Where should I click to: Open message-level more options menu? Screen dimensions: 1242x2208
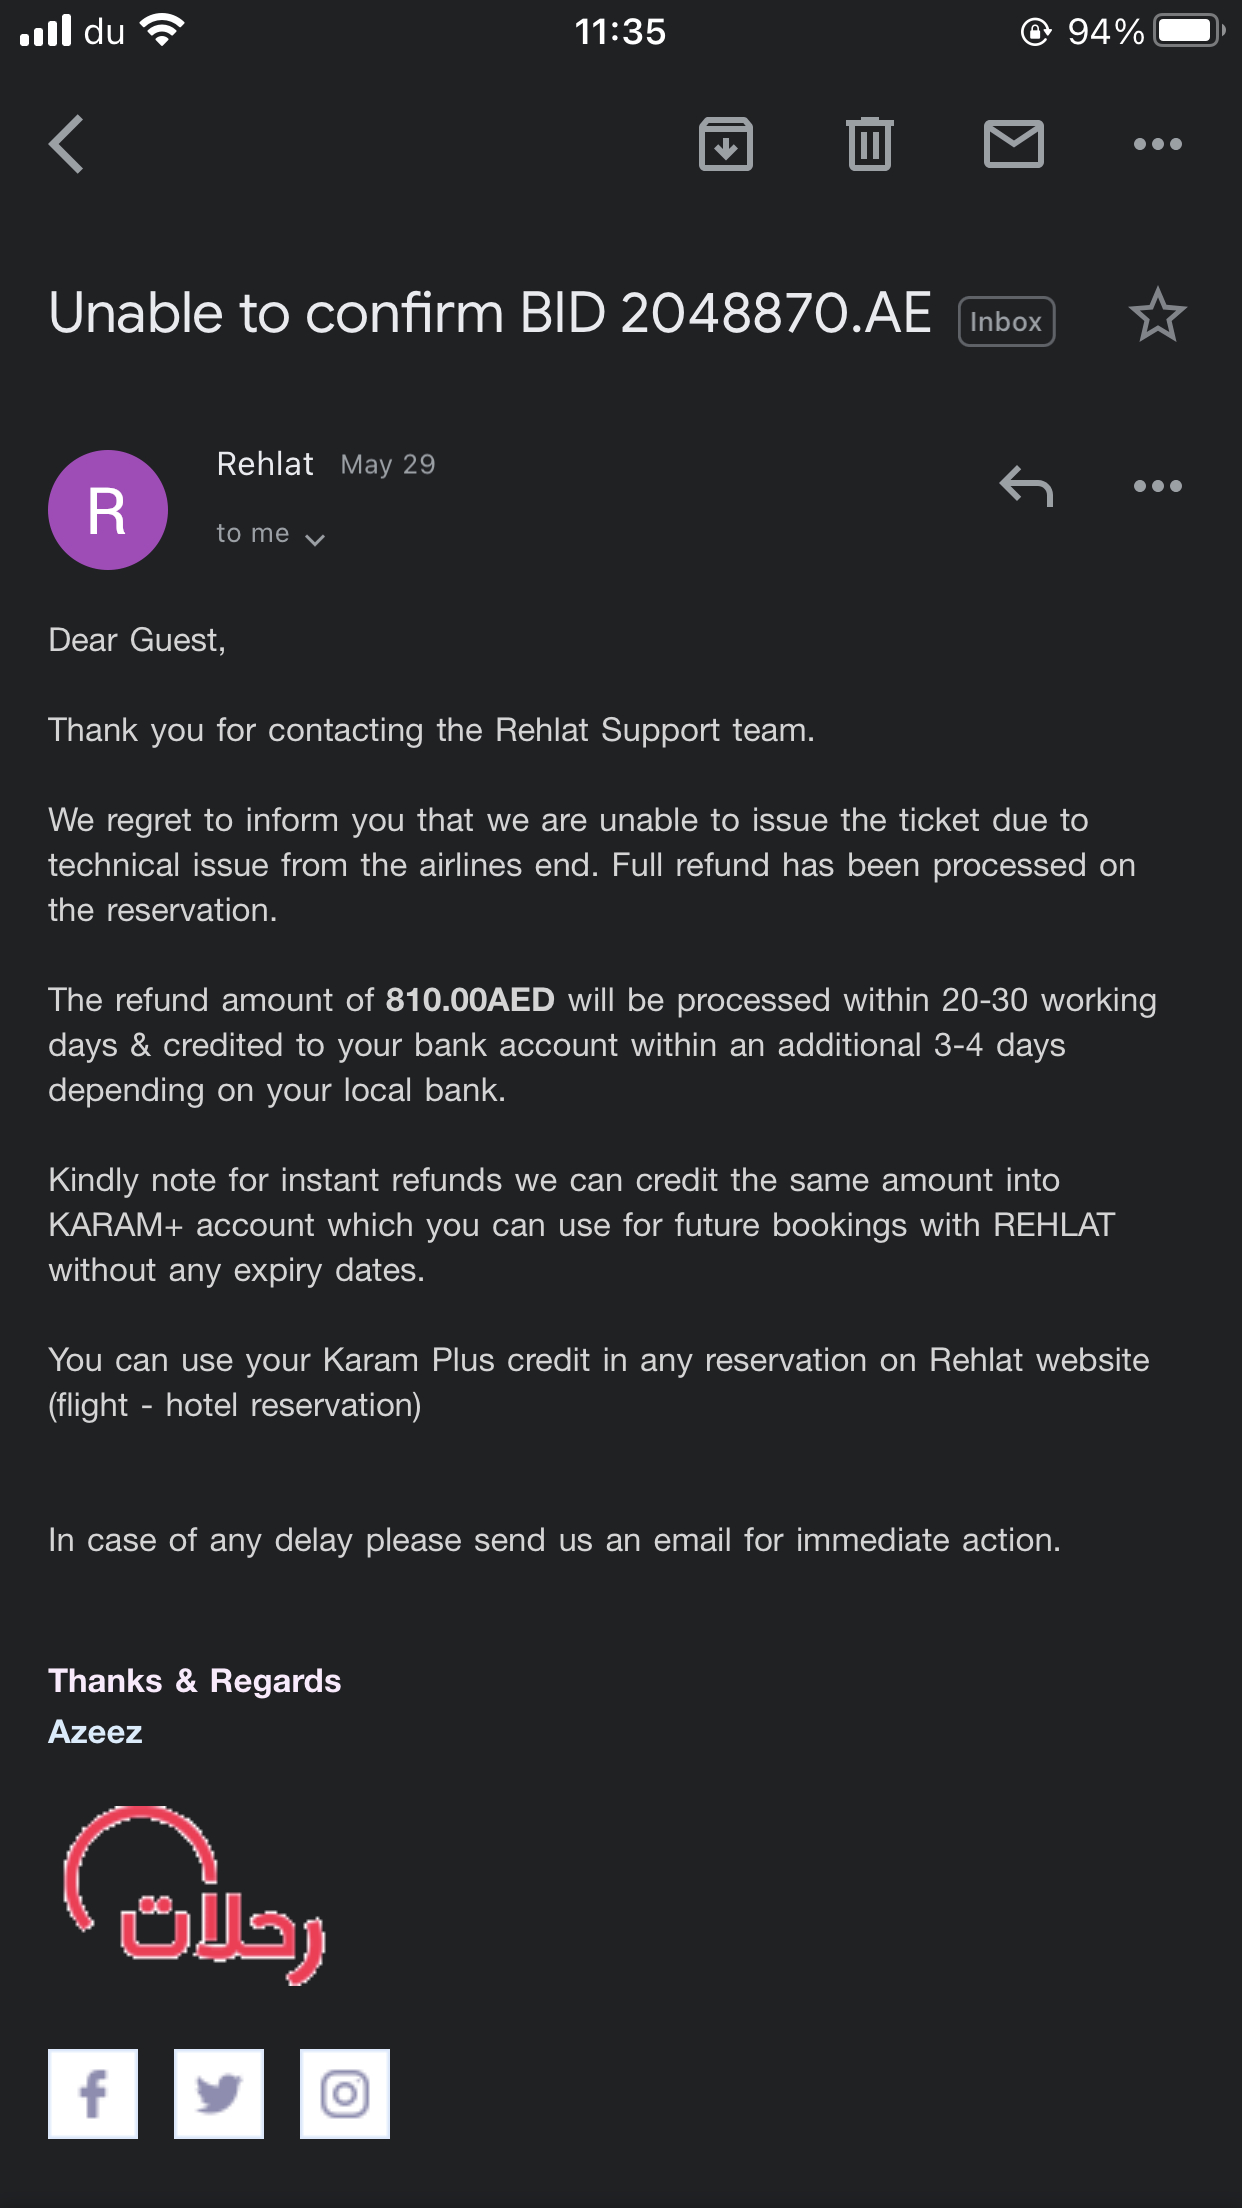tap(1157, 487)
